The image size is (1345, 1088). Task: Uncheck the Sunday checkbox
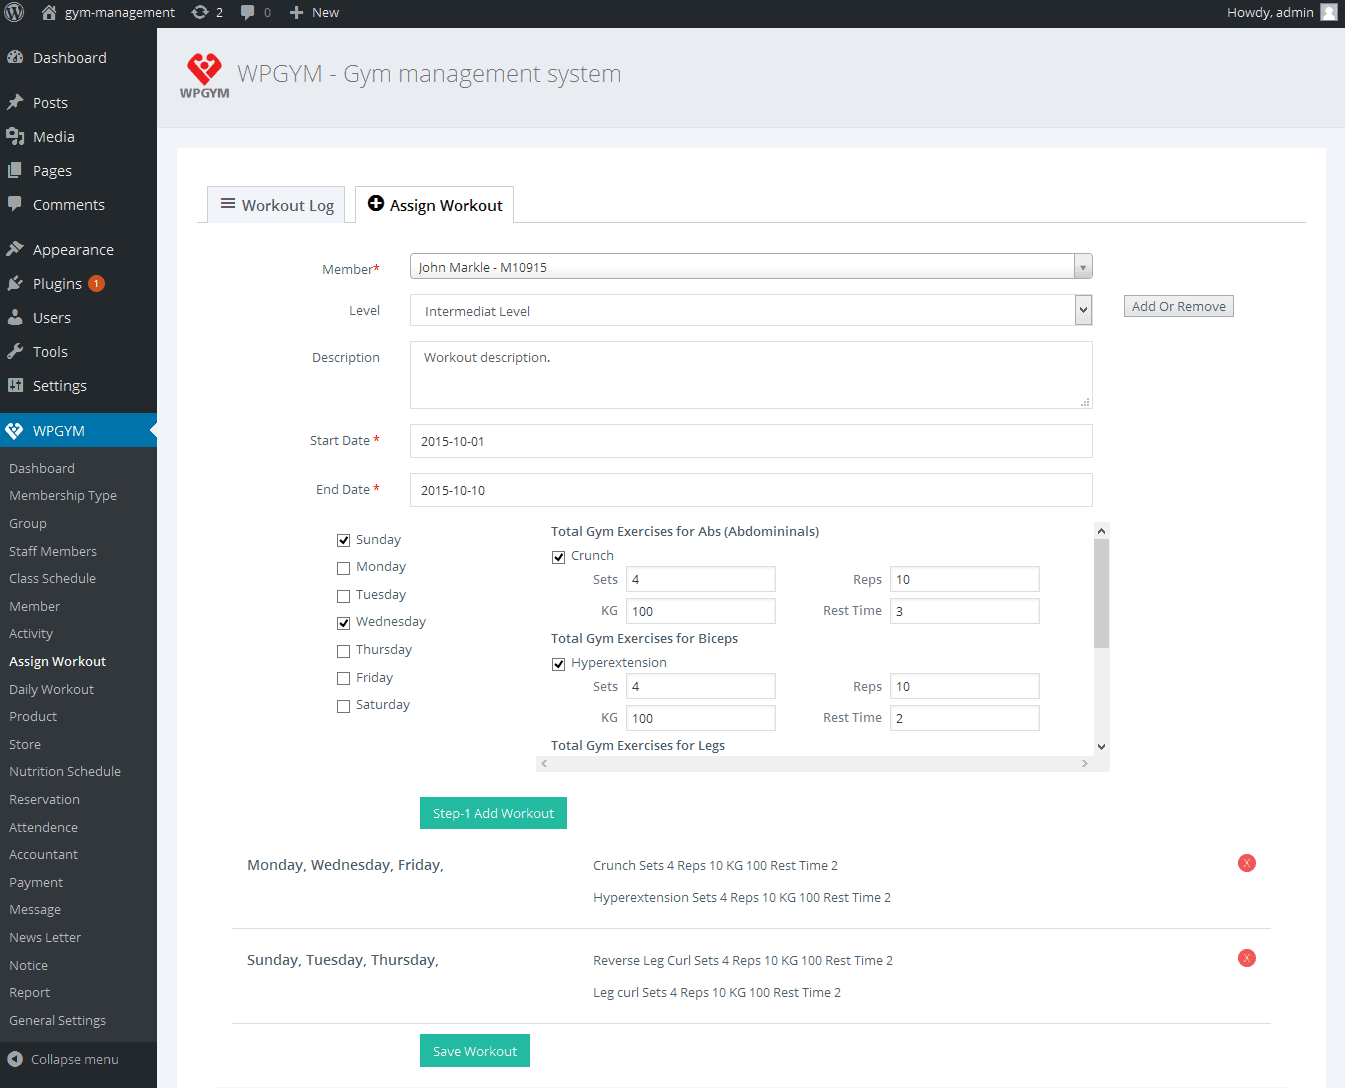click(x=343, y=540)
